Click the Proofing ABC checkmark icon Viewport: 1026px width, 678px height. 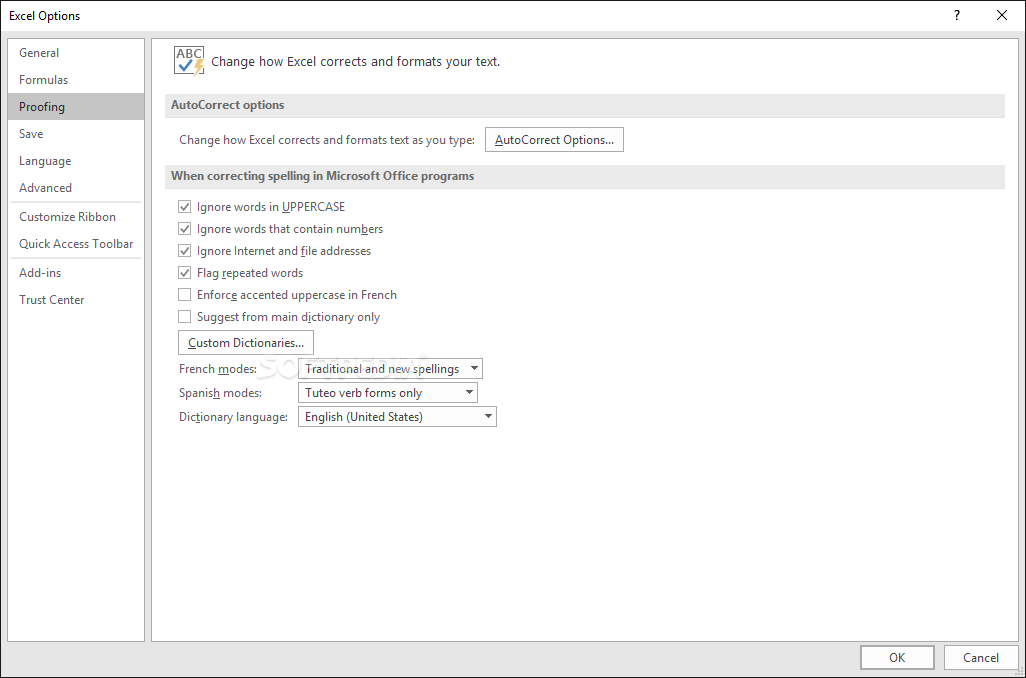pos(189,61)
